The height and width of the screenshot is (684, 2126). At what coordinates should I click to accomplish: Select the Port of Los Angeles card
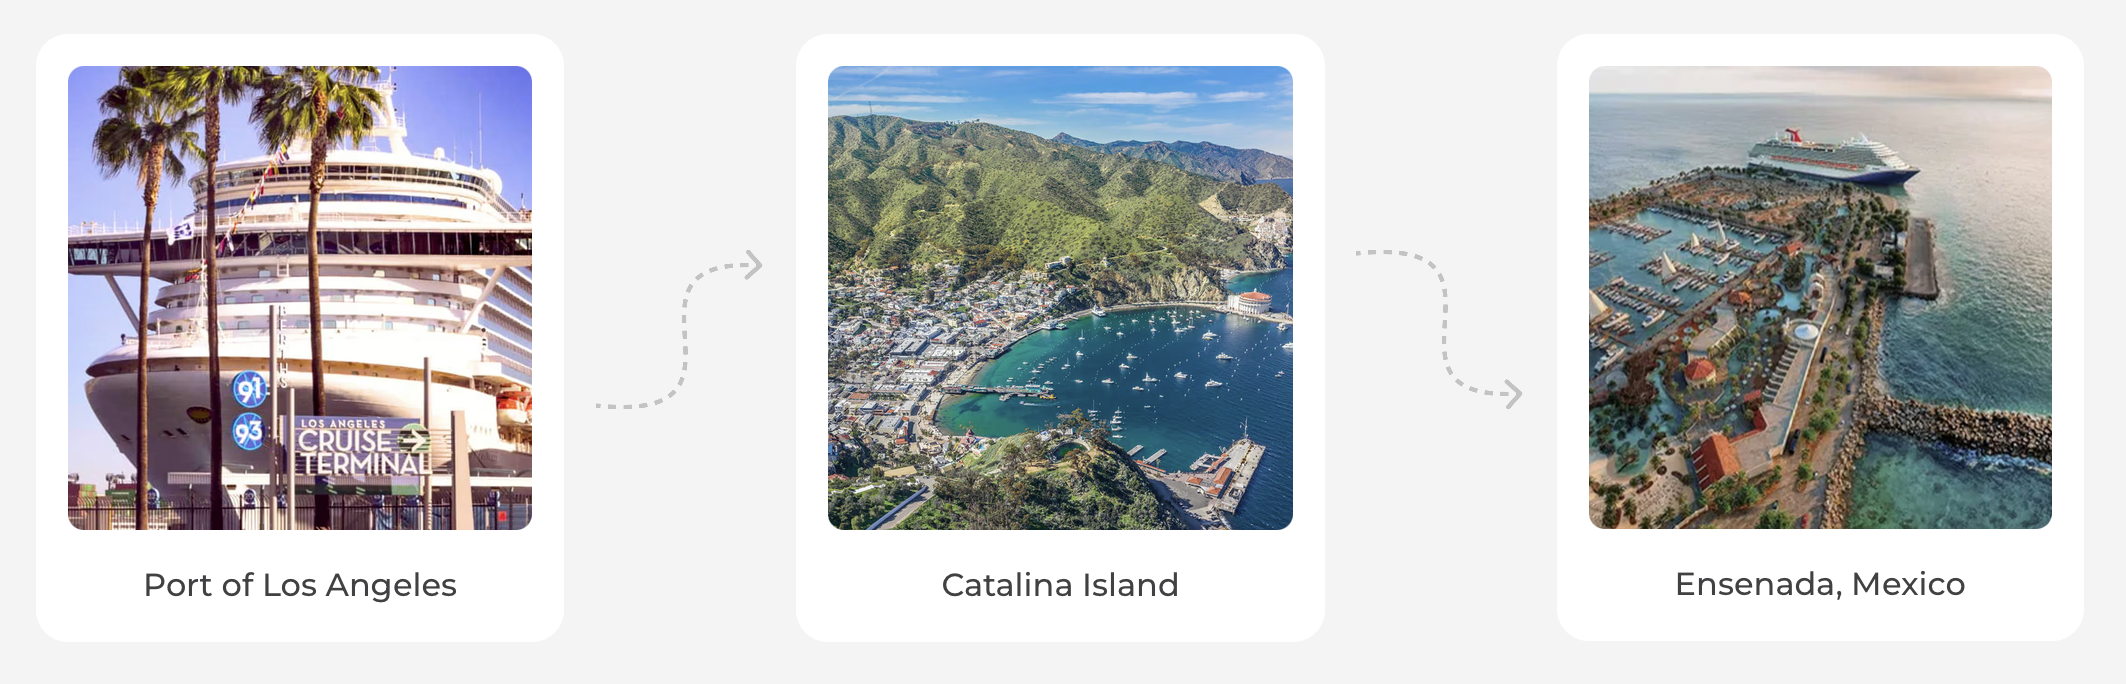(x=300, y=338)
